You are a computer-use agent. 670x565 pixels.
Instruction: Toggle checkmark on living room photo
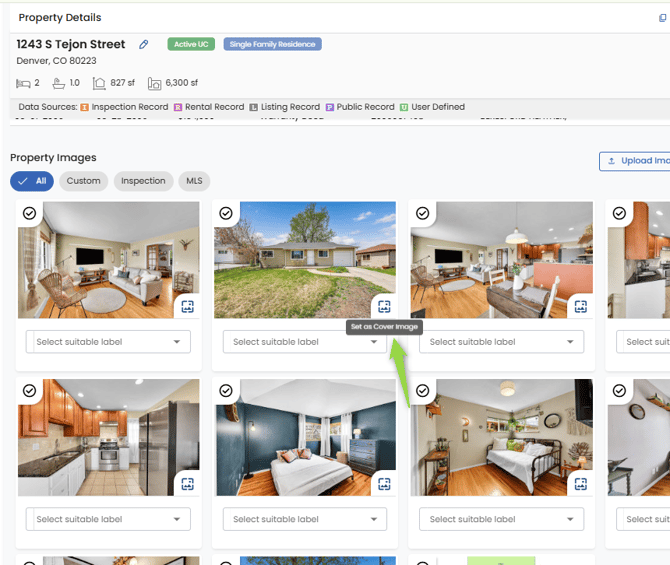click(x=29, y=213)
